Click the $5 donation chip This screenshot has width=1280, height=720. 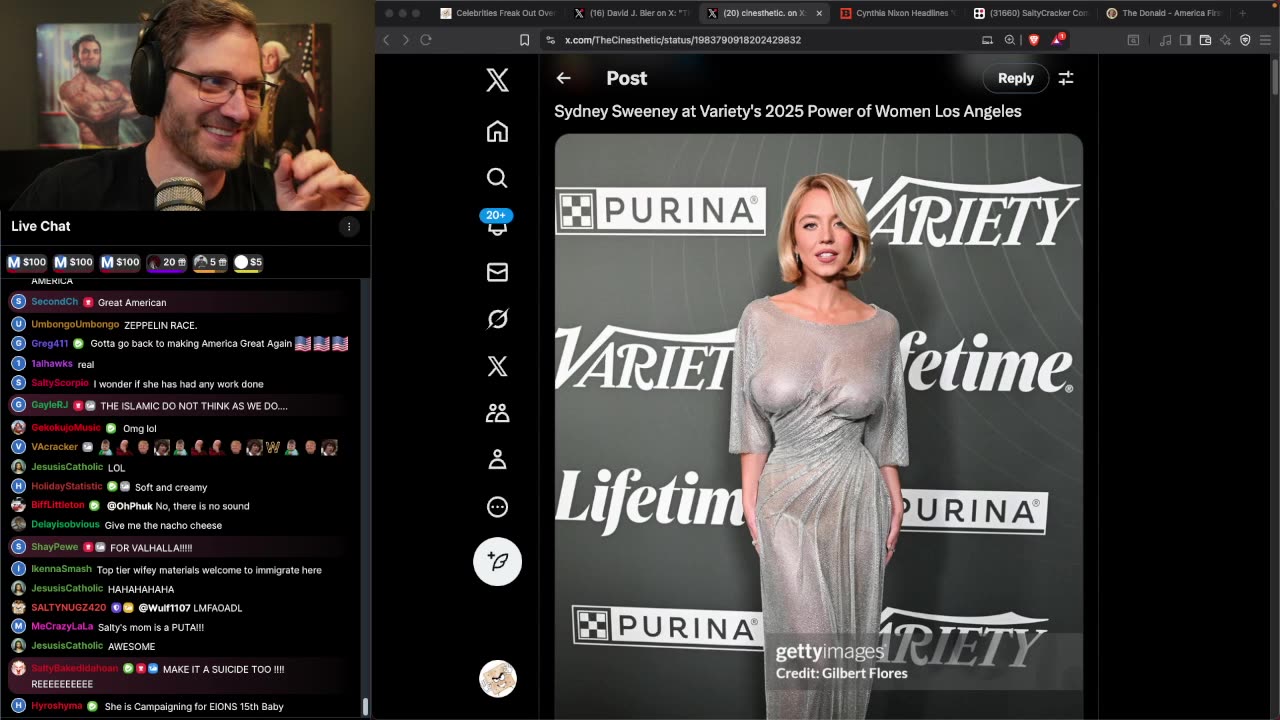tap(248, 262)
